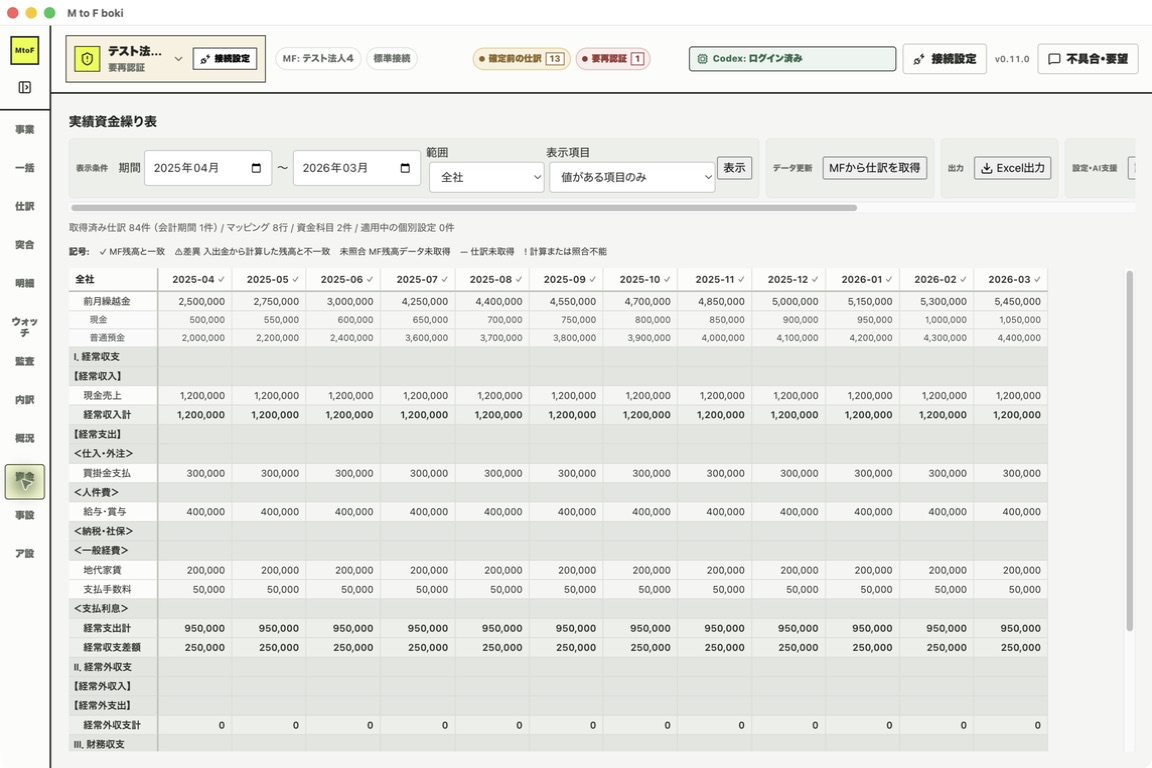Viewport: 1152px width, 768px height.
Task: Click the 支払手数料 row label
Action: pyautogui.click(x=107, y=589)
